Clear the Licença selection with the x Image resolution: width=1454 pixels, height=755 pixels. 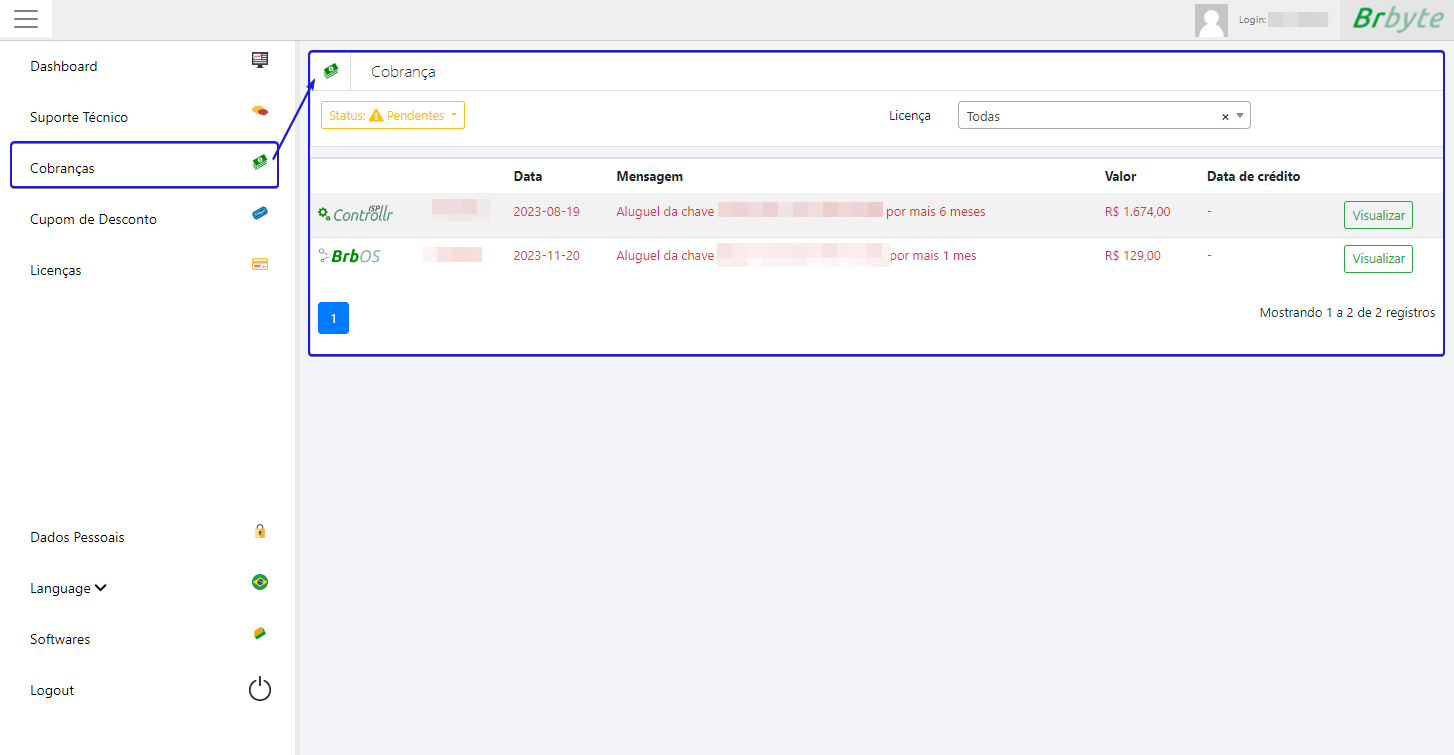[1225, 117]
